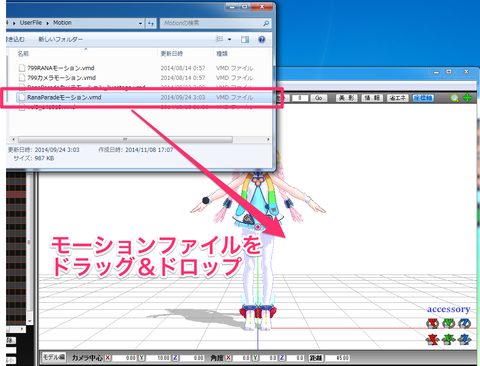Viewport: 480px width, 366px height.
Task: Click the Z-axis move accessory icon
Action: (464, 339)
